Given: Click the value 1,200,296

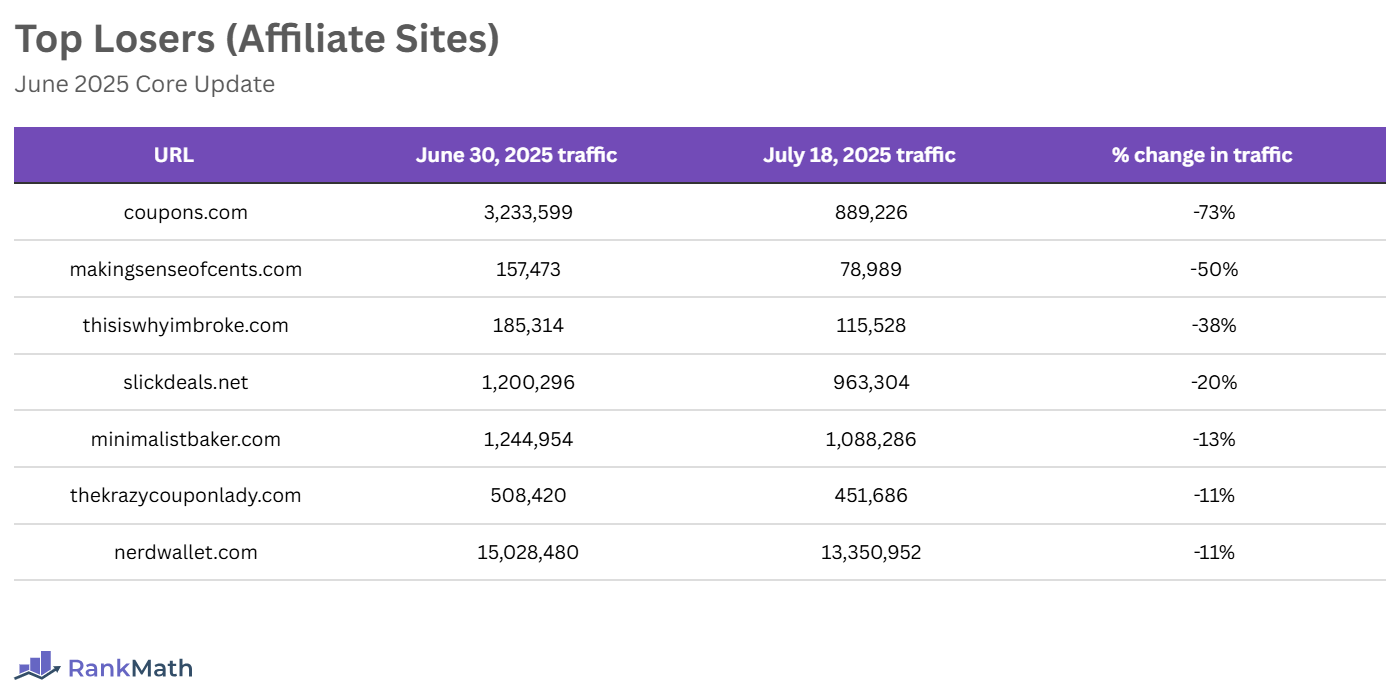Looking at the screenshot, I should coord(529,382).
